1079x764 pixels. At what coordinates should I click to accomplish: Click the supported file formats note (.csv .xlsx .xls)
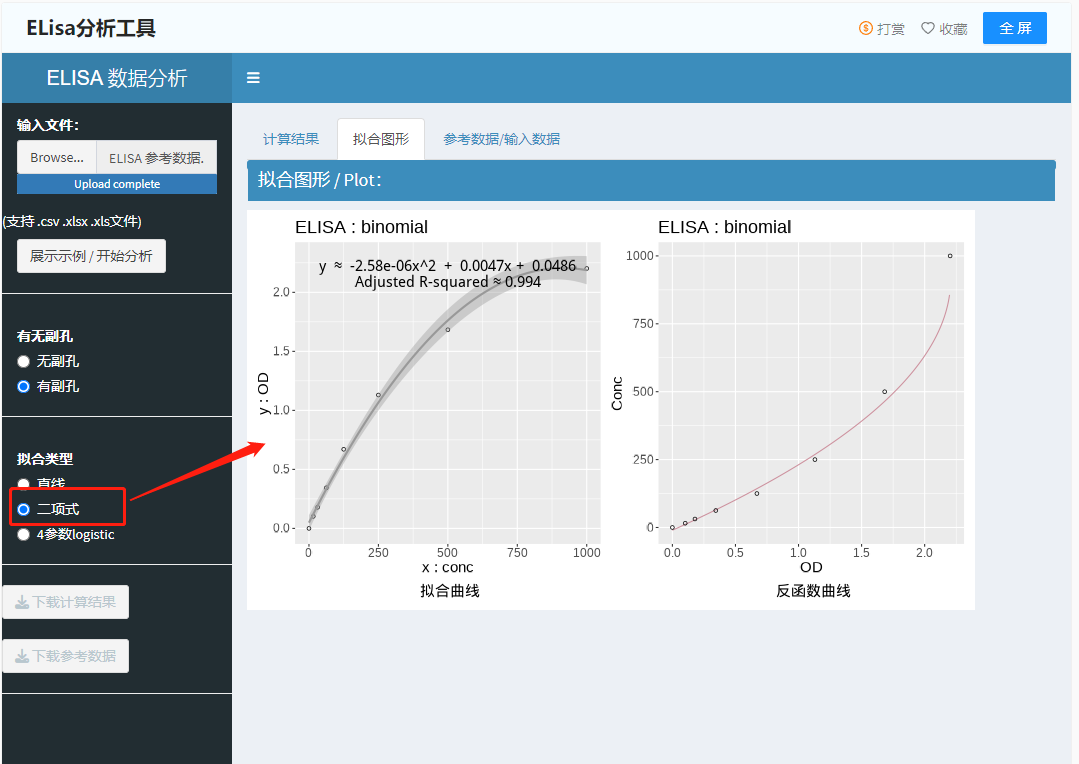click(72, 222)
